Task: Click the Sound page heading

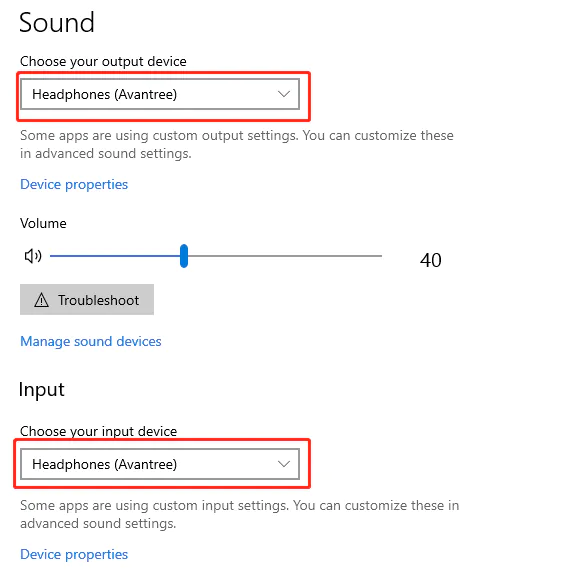Action: point(57,23)
